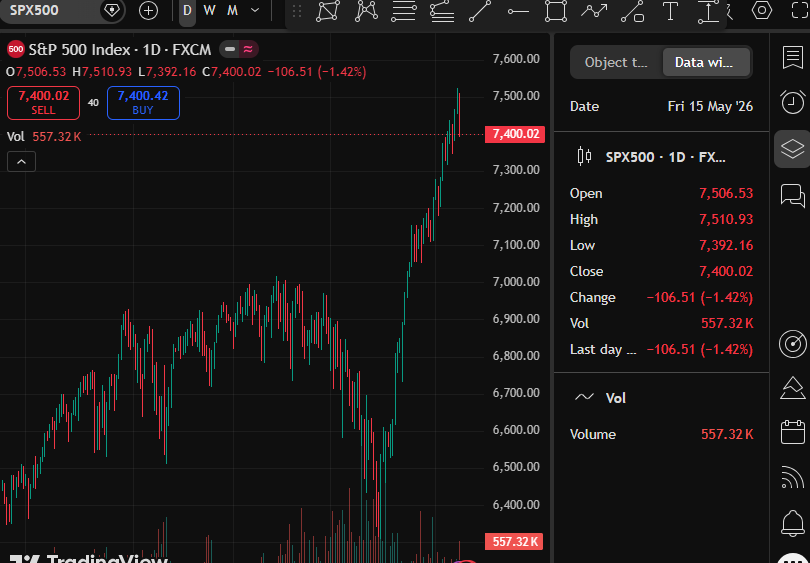Select the diagonal trend line tool
The image size is (810, 563).
tap(480, 11)
